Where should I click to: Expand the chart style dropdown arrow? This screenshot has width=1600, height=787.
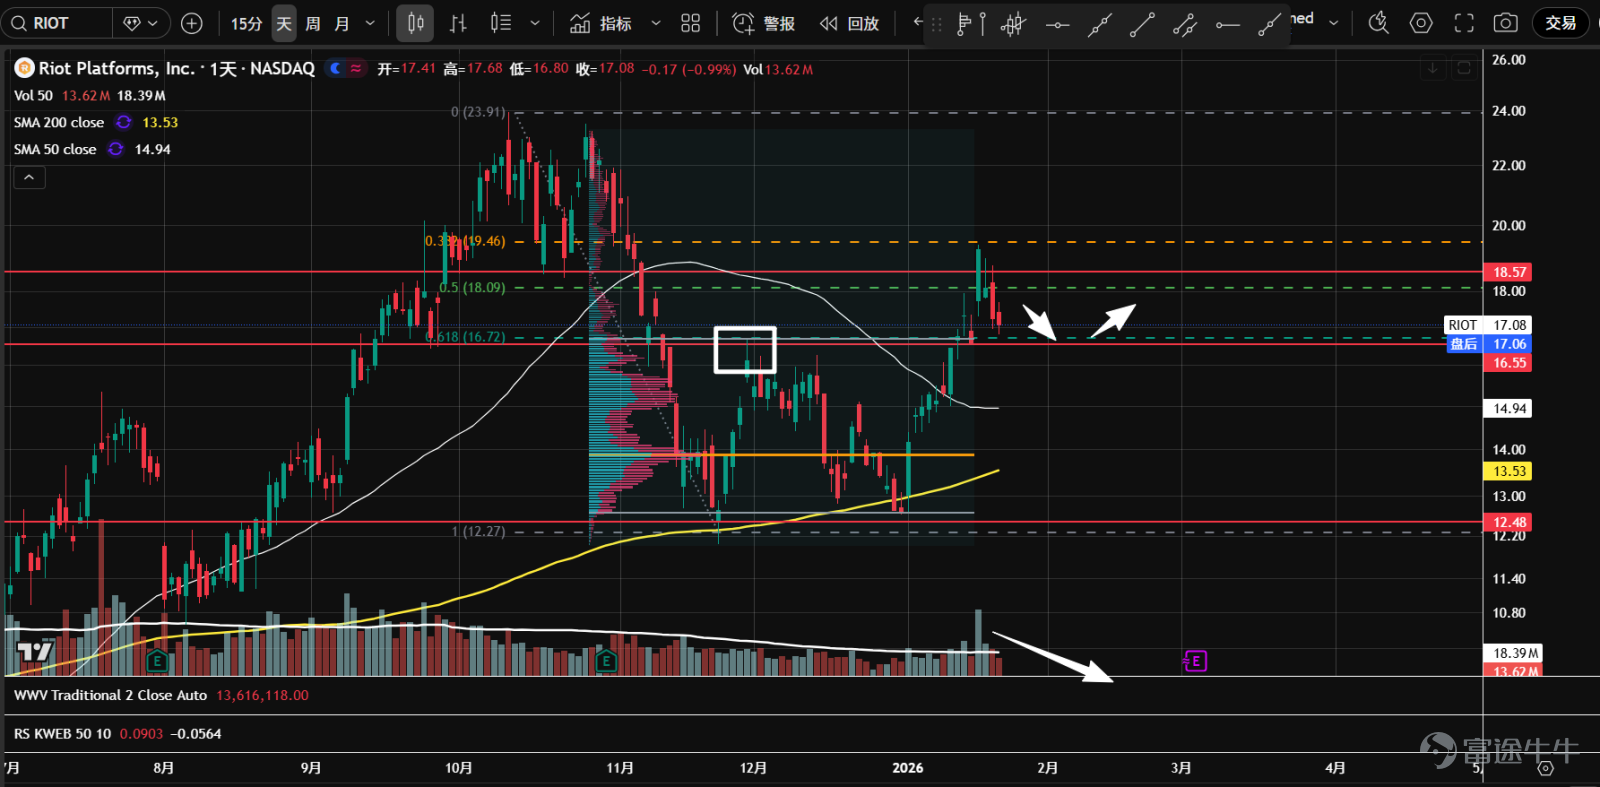click(535, 23)
